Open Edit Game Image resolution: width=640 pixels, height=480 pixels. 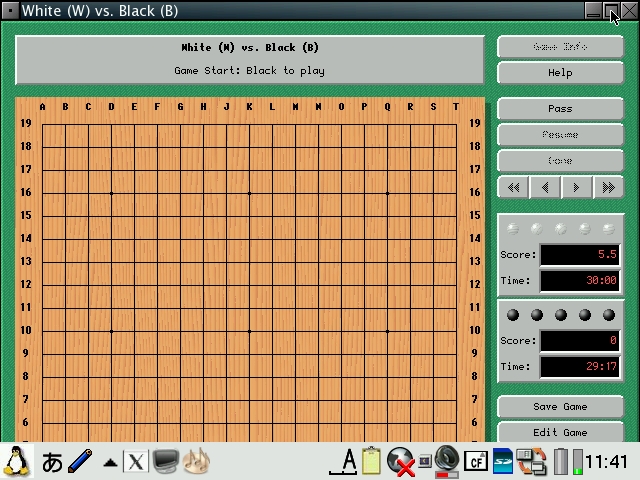pyautogui.click(x=560, y=433)
